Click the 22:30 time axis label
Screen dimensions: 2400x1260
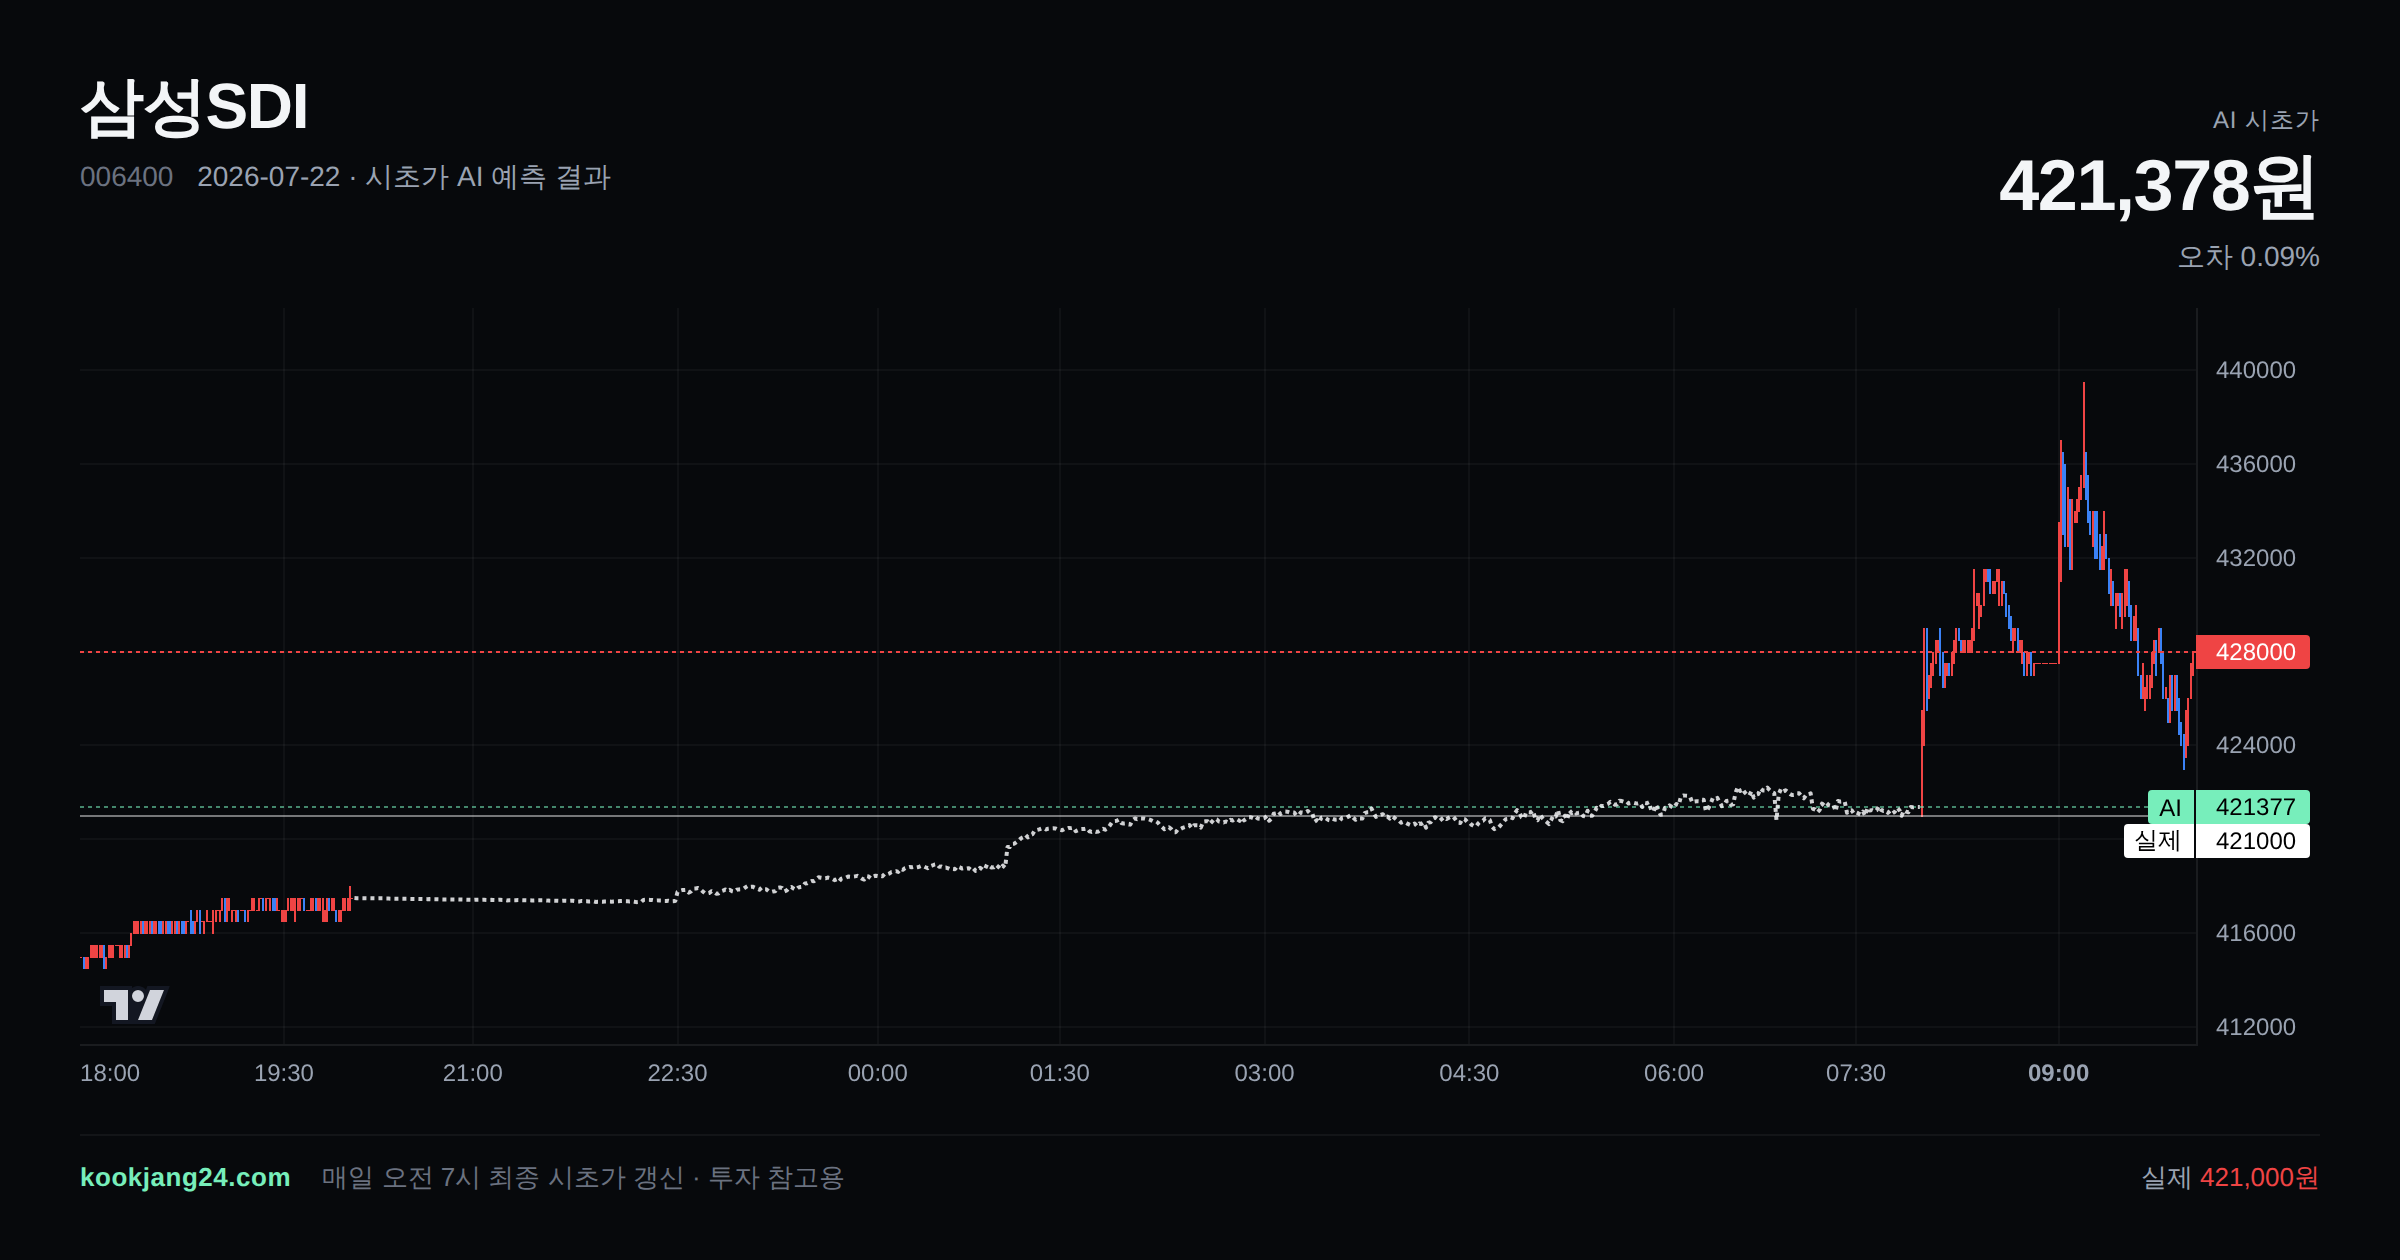677,1073
